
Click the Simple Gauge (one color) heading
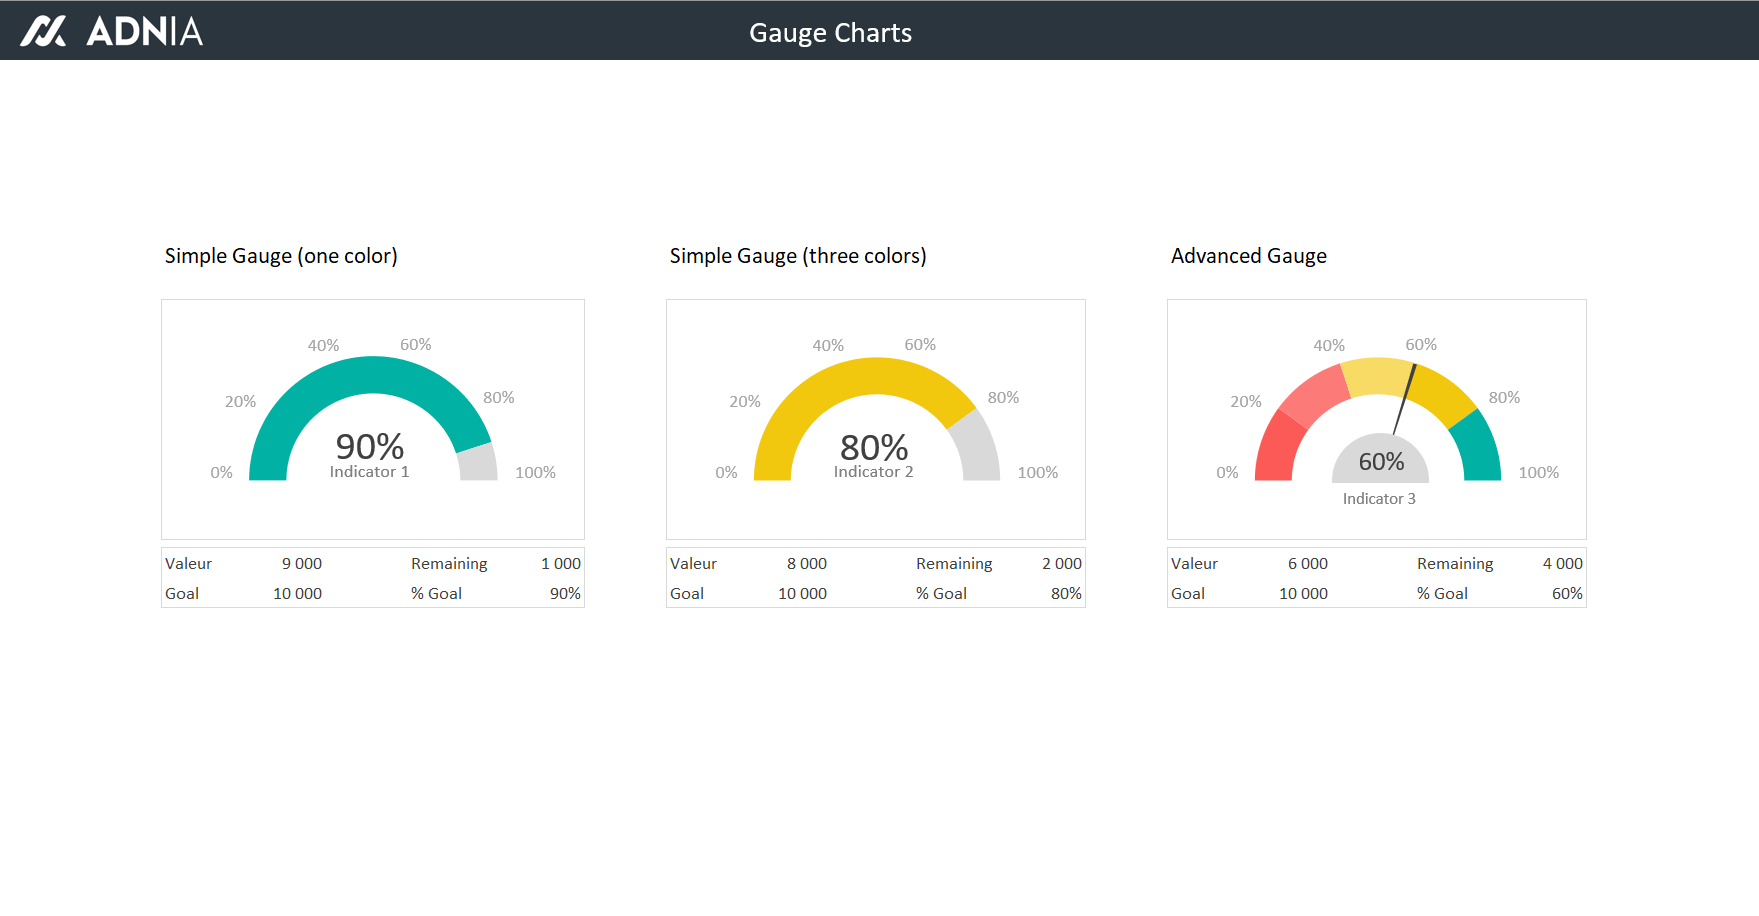coord(281,256)
